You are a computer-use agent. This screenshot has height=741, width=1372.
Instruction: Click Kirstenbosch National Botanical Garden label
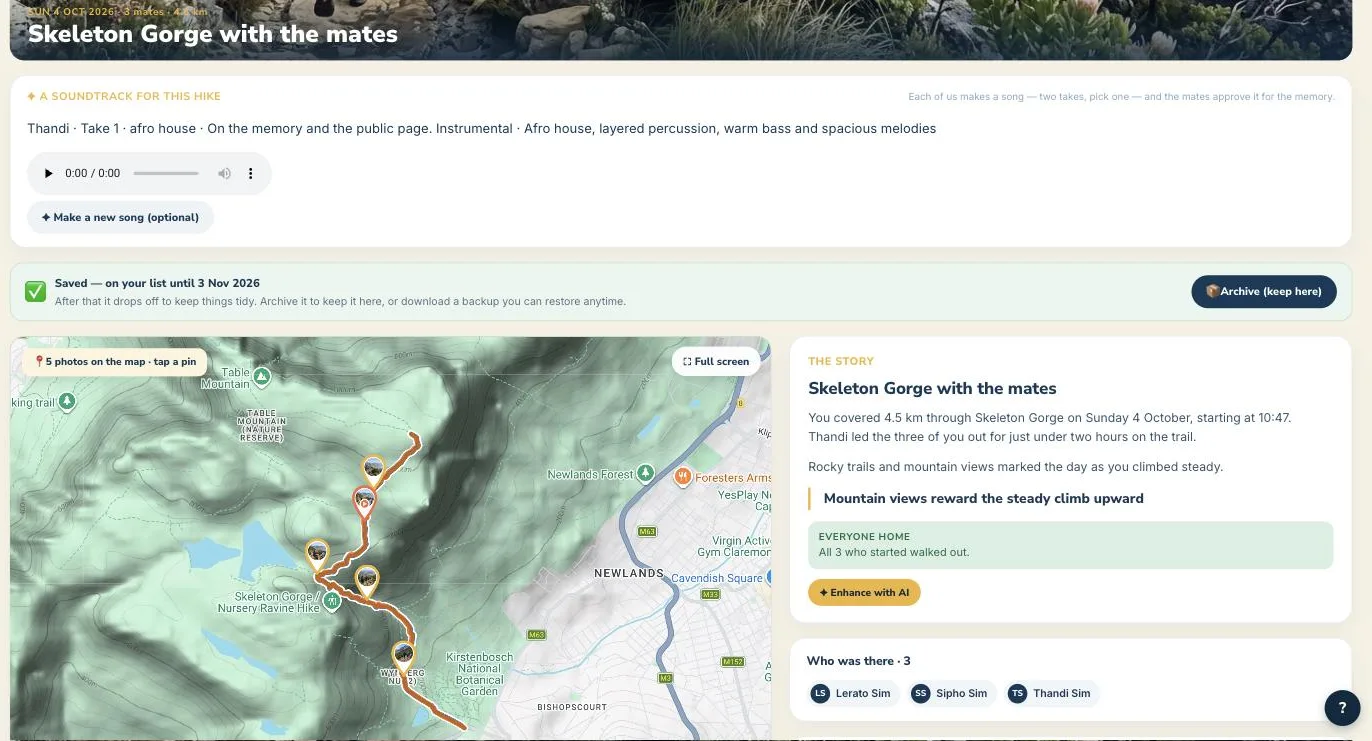(x=480, y=674)
